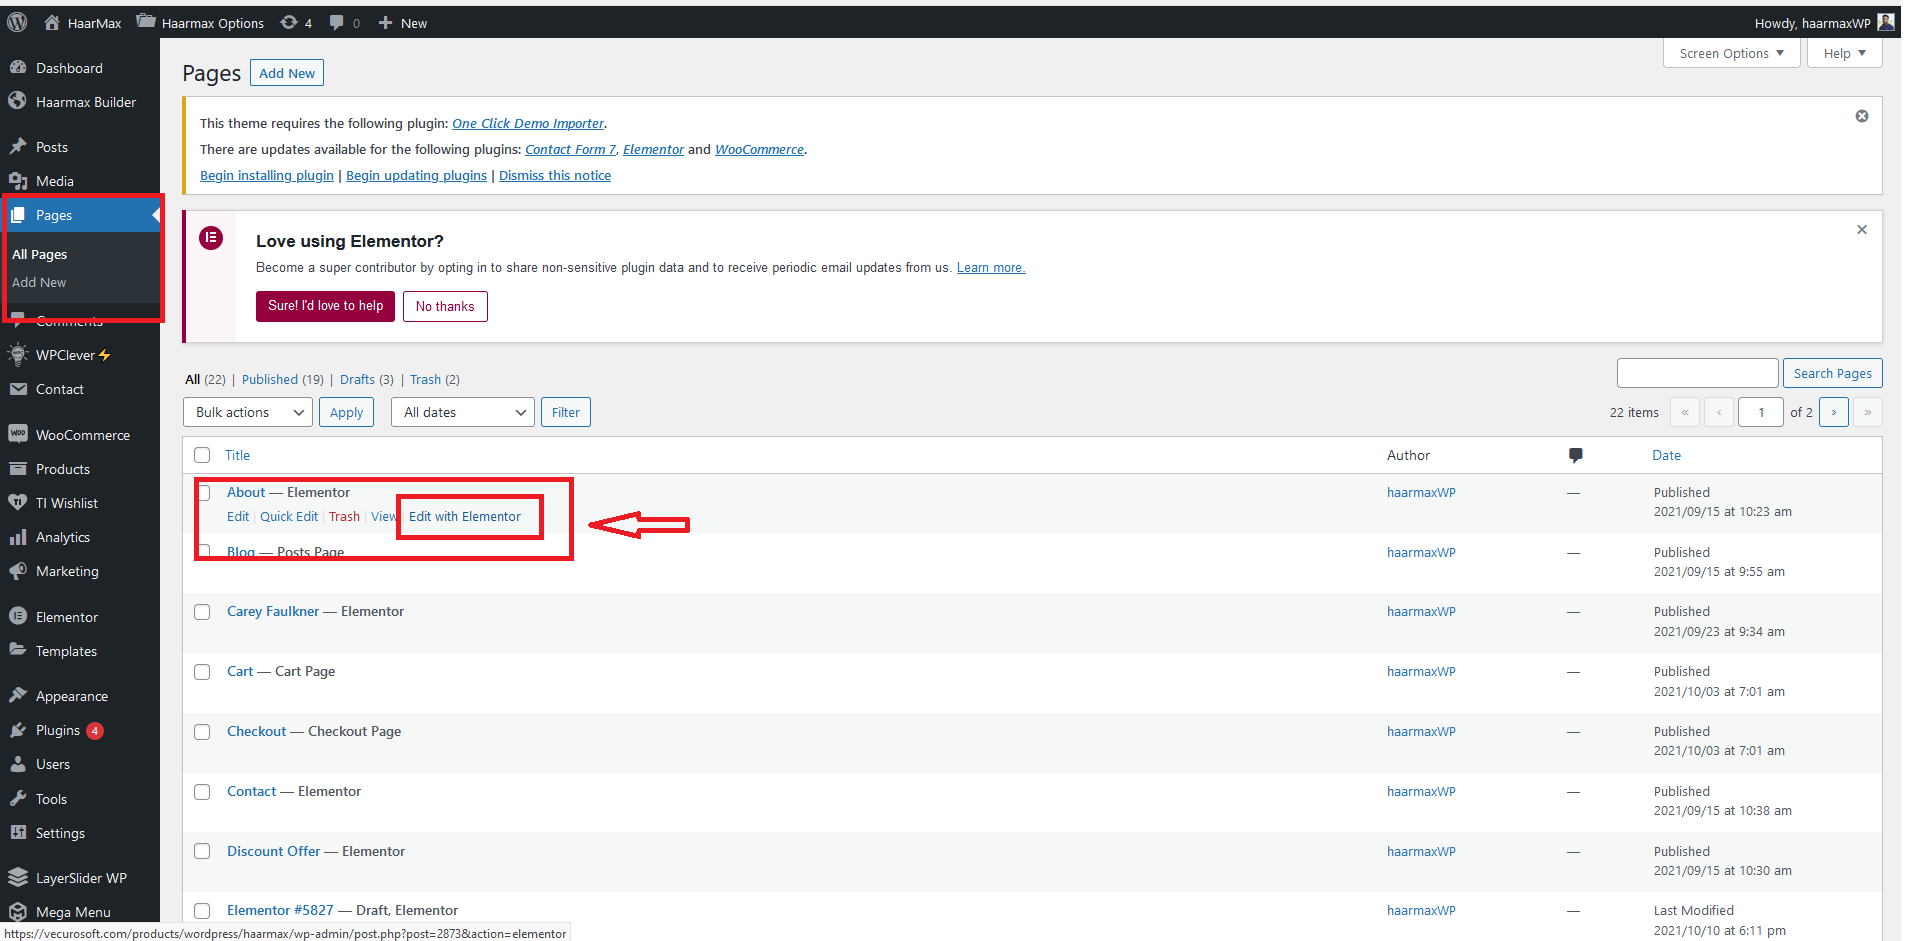The image size is (1919, 941).
Task: Open LayerSlider WP menu
Action: tap(81, 878)
